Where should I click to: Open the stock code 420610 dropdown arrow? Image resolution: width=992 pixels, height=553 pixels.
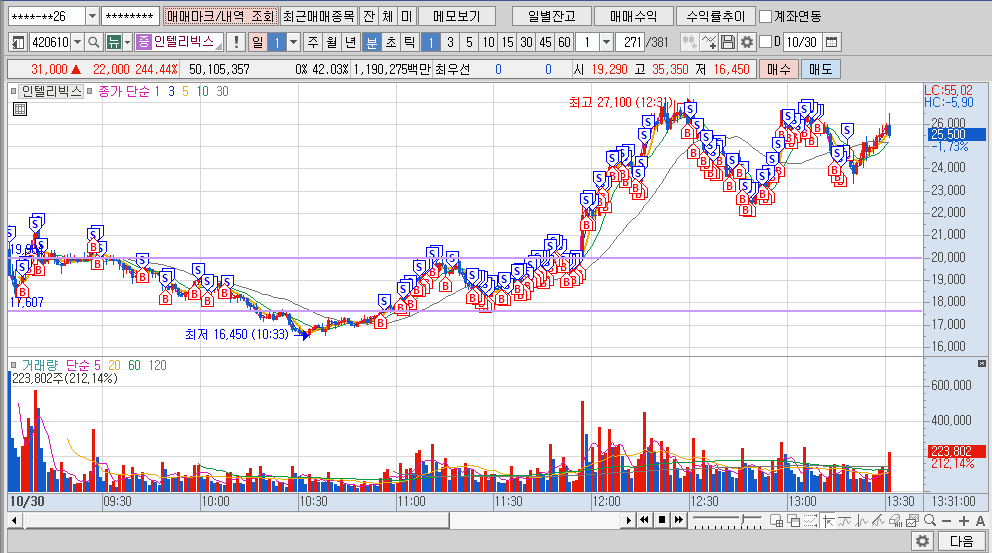click(77, 42)
